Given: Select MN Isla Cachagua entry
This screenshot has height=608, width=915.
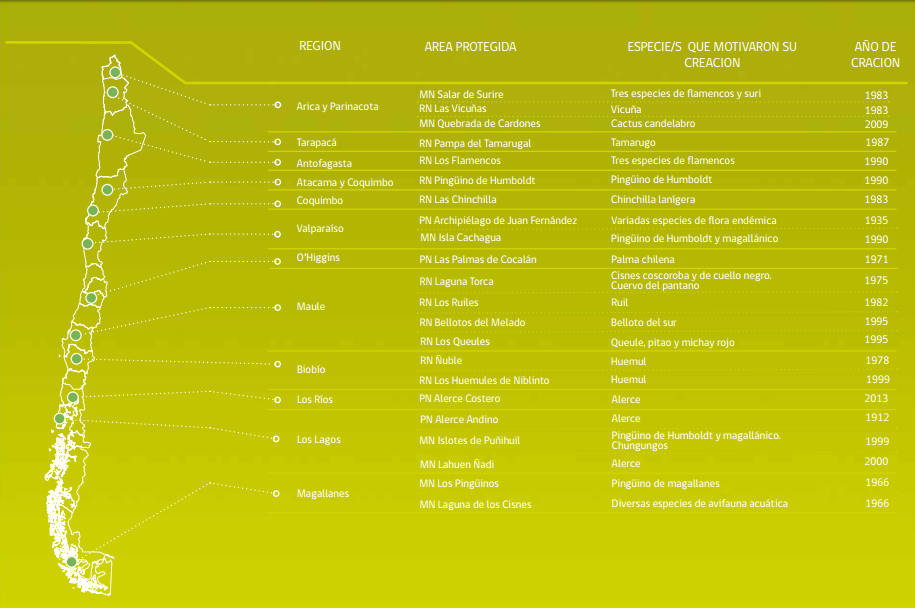Looking at the screenshot, I should (x=460, y=237).
